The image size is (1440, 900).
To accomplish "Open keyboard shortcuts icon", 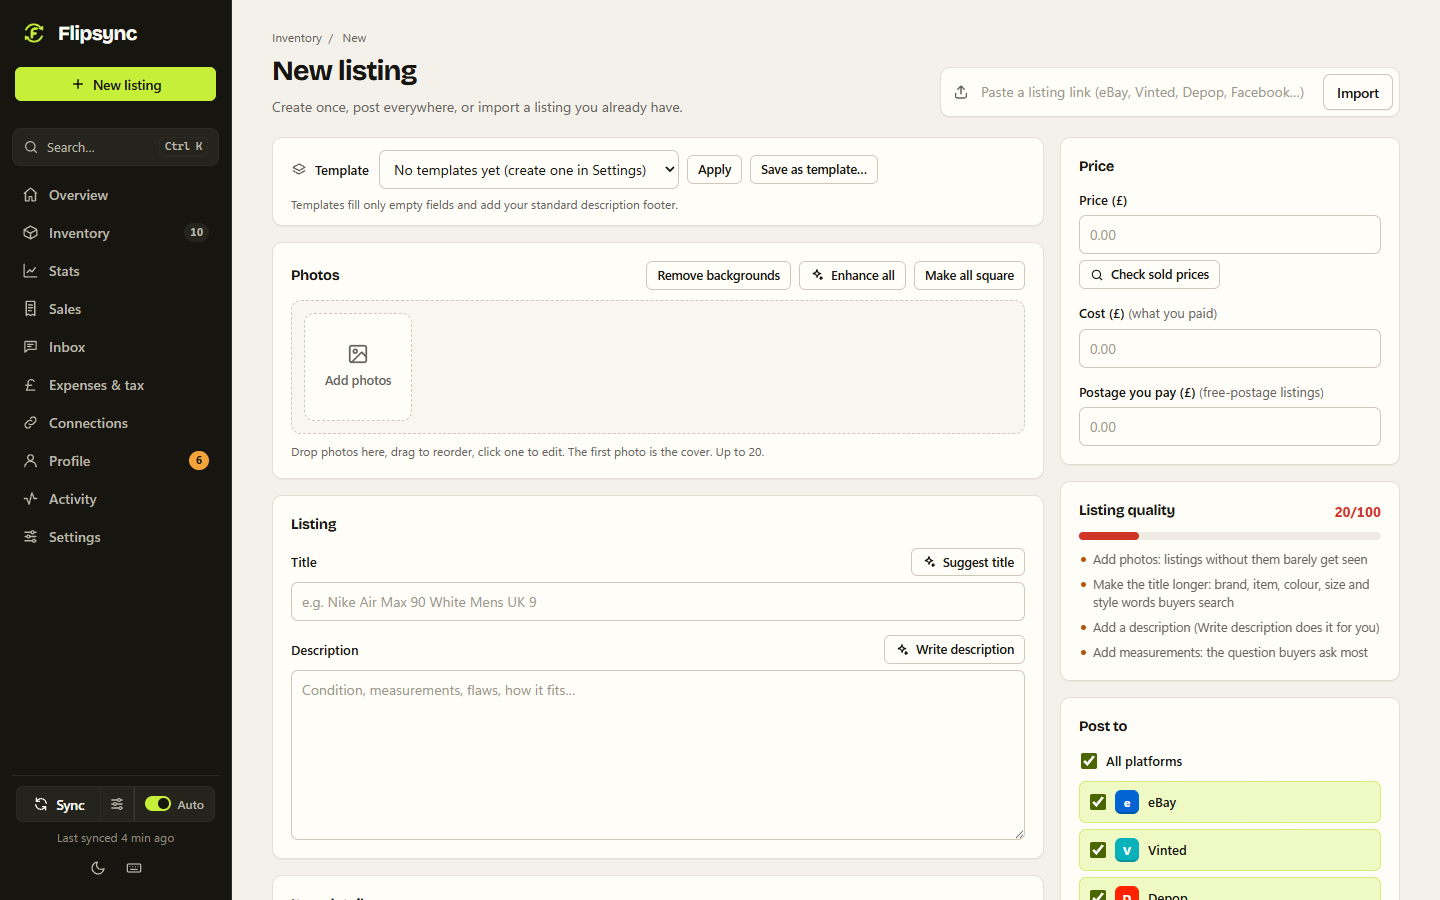I will [x=134, y=868].
